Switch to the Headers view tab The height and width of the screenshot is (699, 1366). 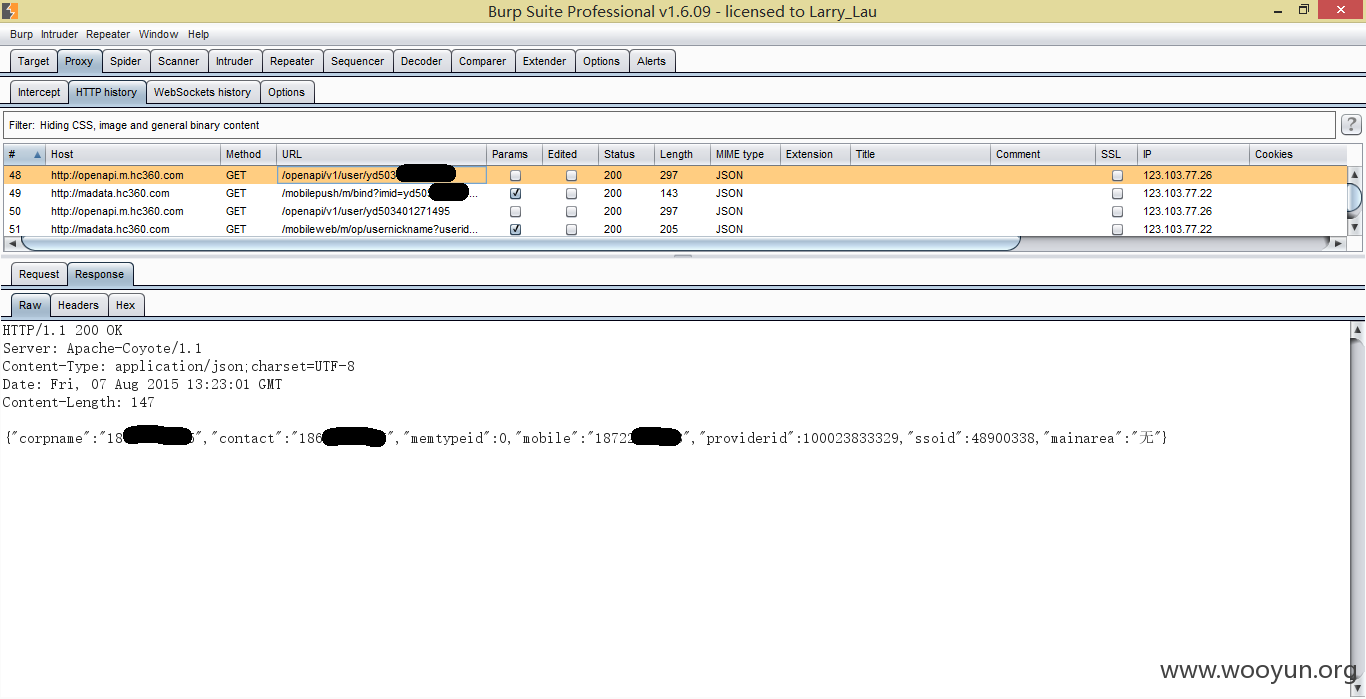(78, 305)
